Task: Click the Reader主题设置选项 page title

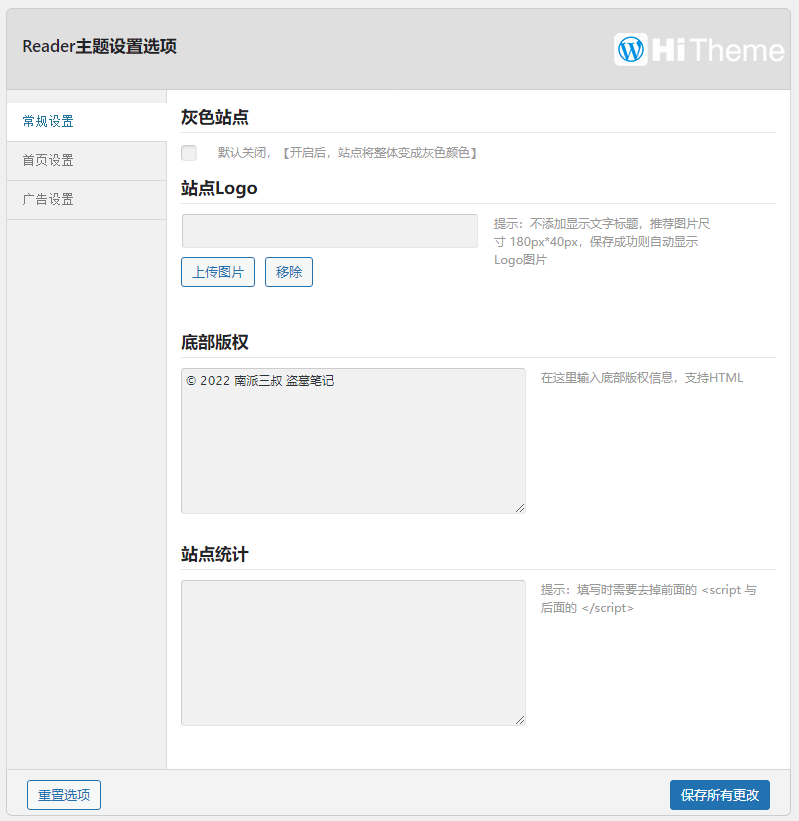Action: 99,46
